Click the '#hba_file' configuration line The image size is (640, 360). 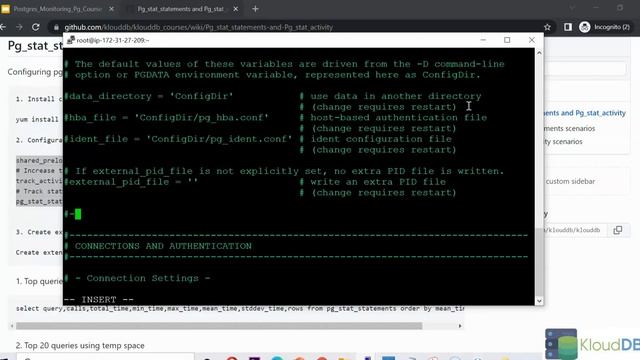point(167,118)
